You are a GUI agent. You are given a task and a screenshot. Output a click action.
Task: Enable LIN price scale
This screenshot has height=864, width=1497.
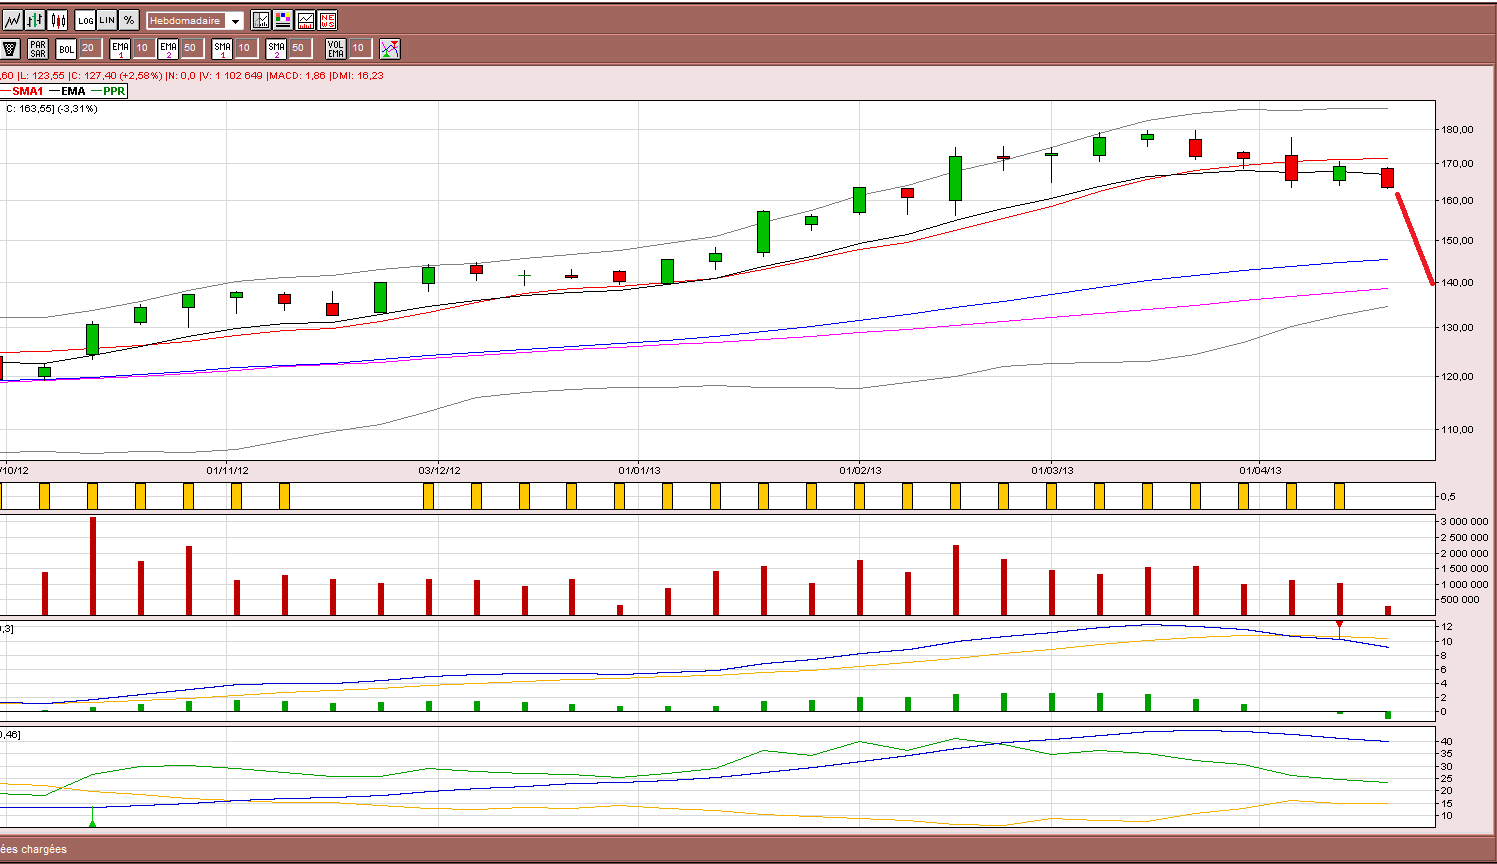(107, 20)
